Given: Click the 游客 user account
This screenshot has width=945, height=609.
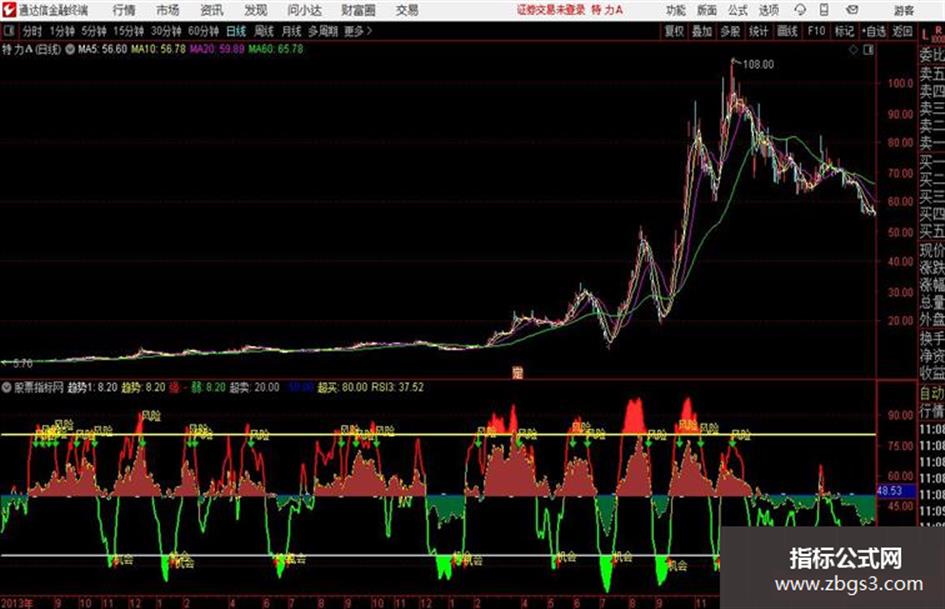Looking at the screenshot, I should point(903,10).
